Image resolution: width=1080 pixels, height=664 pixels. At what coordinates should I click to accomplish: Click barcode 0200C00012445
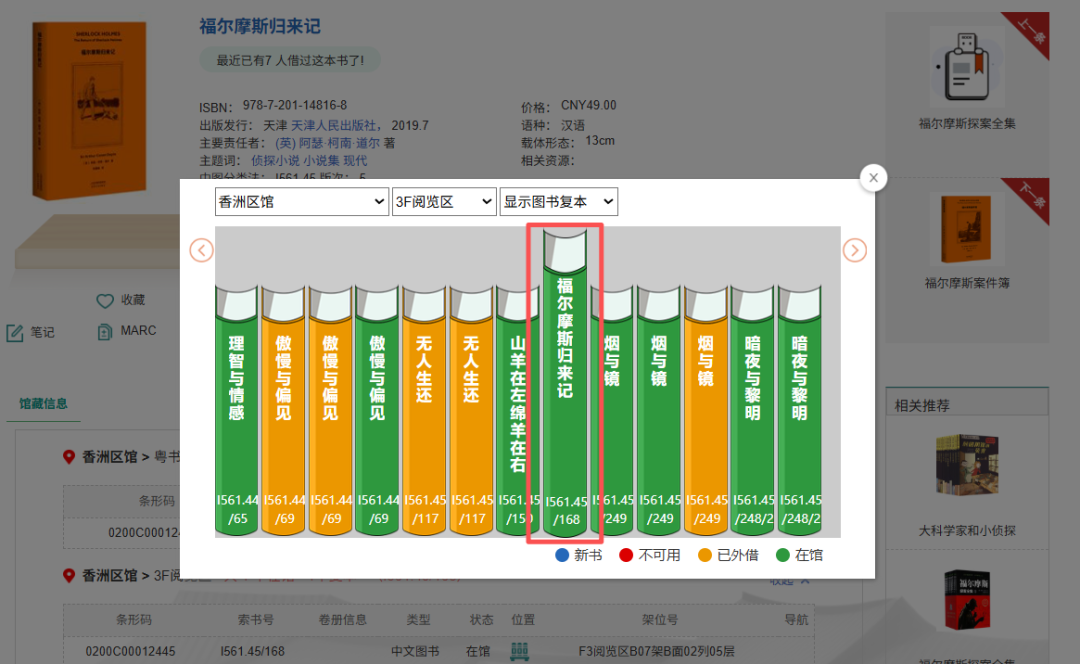pyautogui.click(x=130, y=652)
